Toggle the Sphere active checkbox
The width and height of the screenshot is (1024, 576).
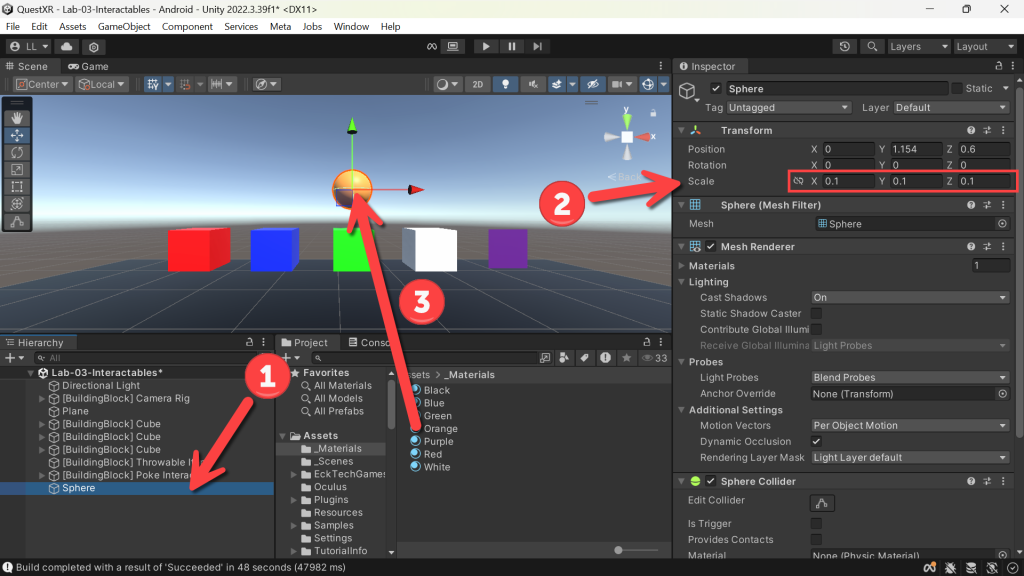pos(716,89)
